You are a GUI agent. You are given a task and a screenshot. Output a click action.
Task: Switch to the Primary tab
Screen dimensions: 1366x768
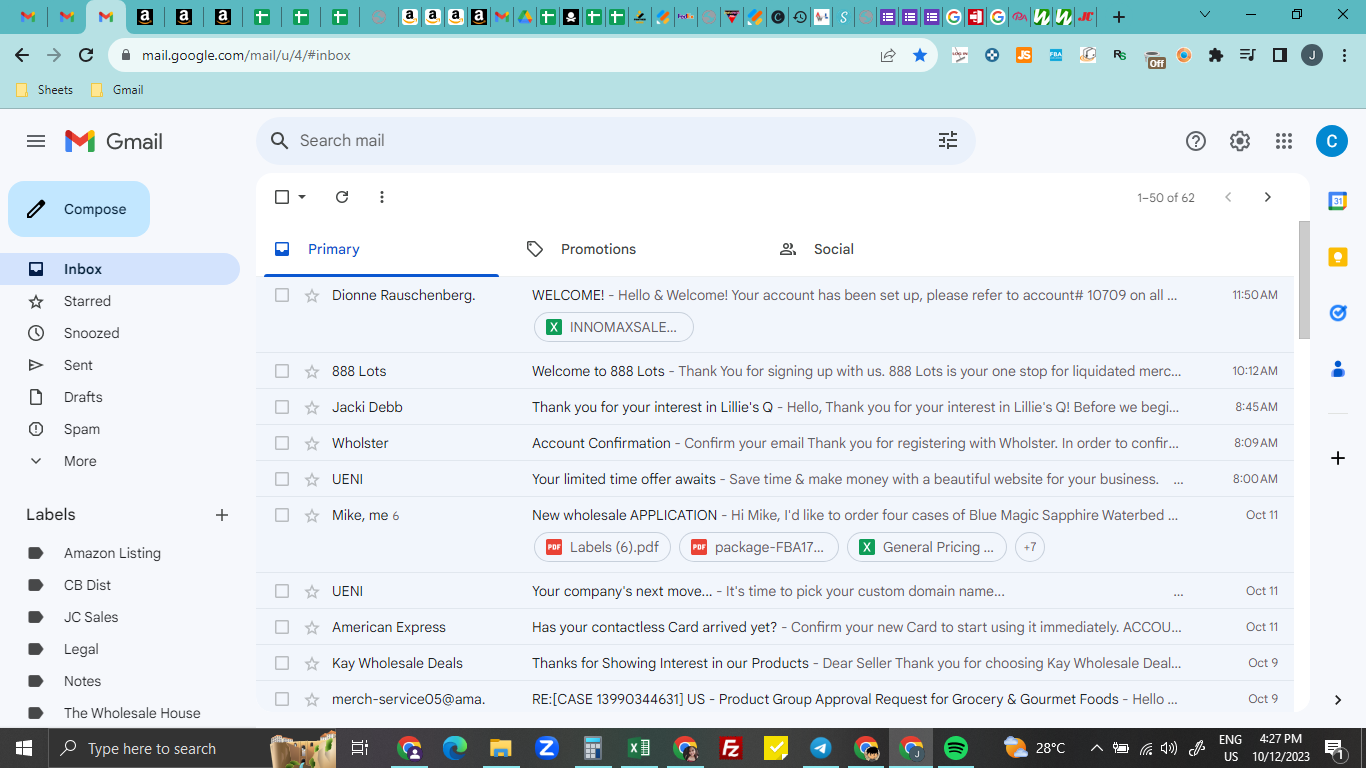click(x=381, y=249)
